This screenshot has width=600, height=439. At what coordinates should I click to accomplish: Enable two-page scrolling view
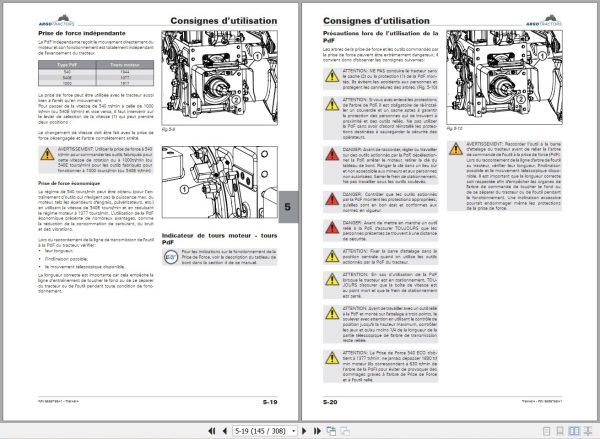(588, 431)
